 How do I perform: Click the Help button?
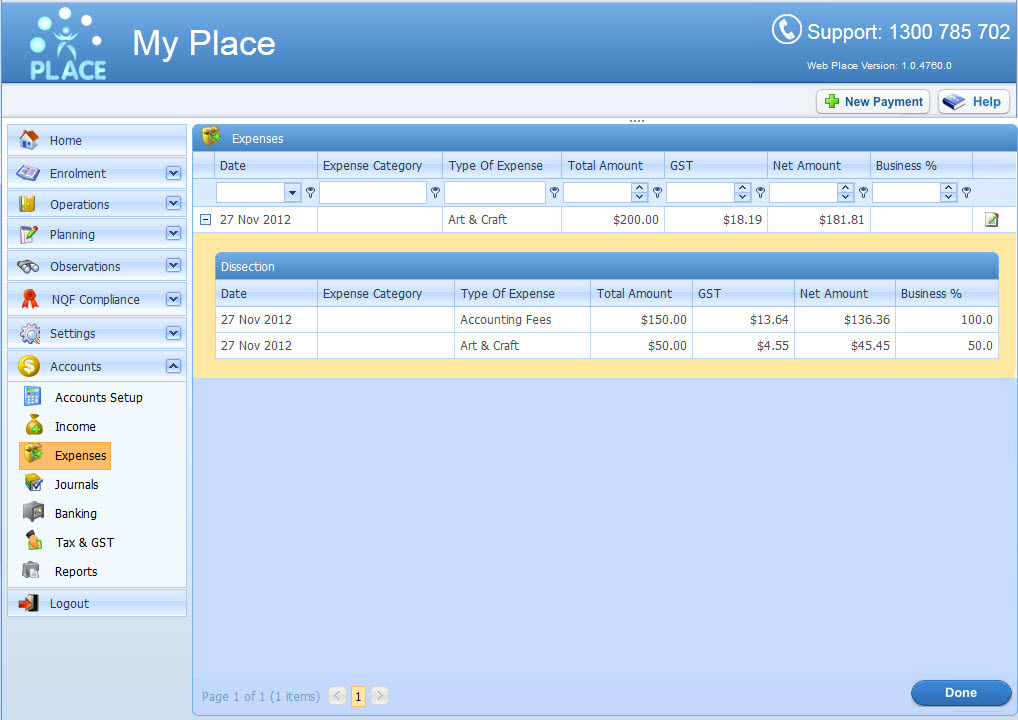tap(974, 102)
